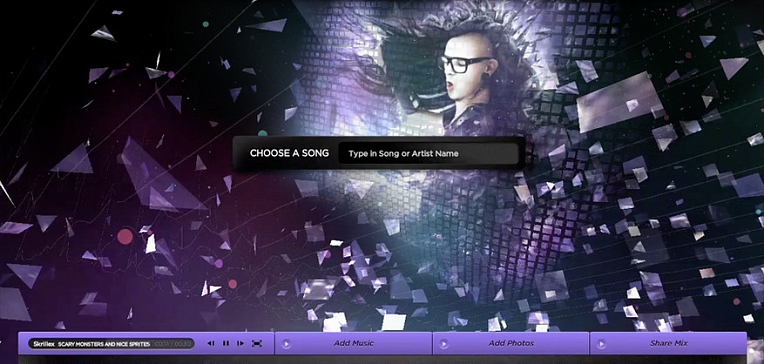Click the Scary Monsters and Nice Sprites title
The height and width of the screenshot is (364, 764).
(104, 344)
